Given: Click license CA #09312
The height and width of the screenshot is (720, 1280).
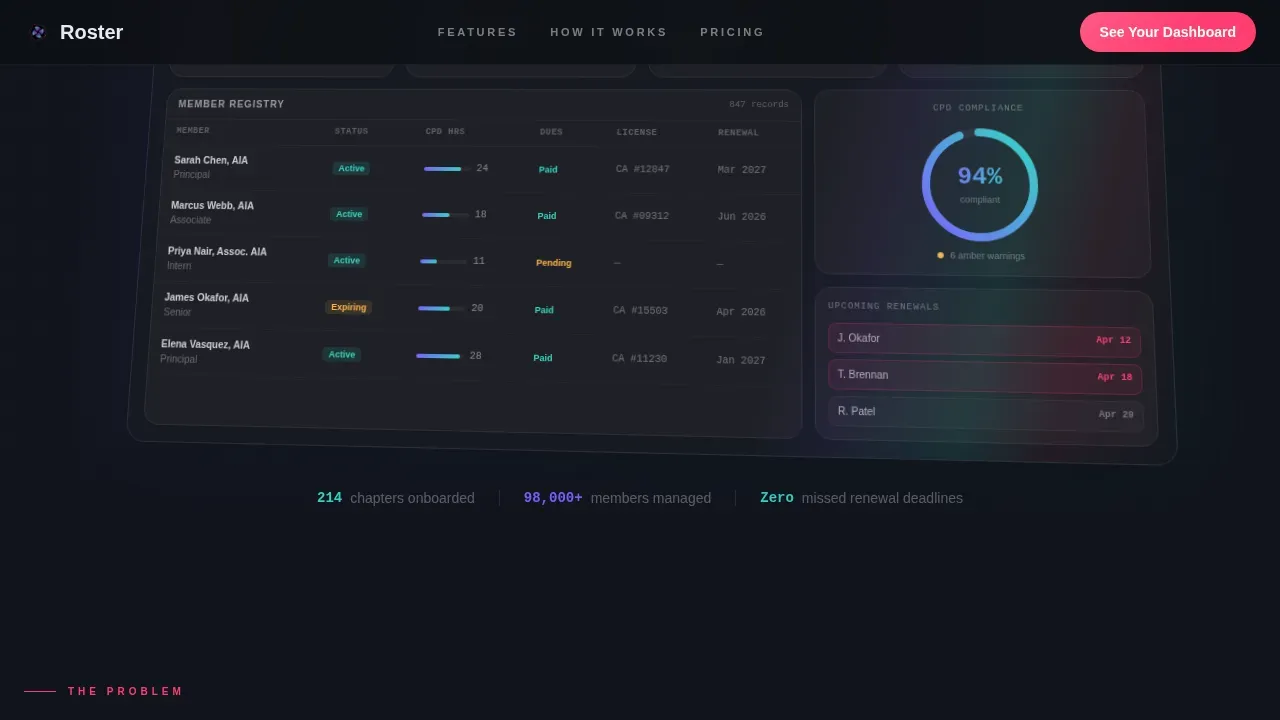Looking at the screenshot, I should tap(642, 216).
